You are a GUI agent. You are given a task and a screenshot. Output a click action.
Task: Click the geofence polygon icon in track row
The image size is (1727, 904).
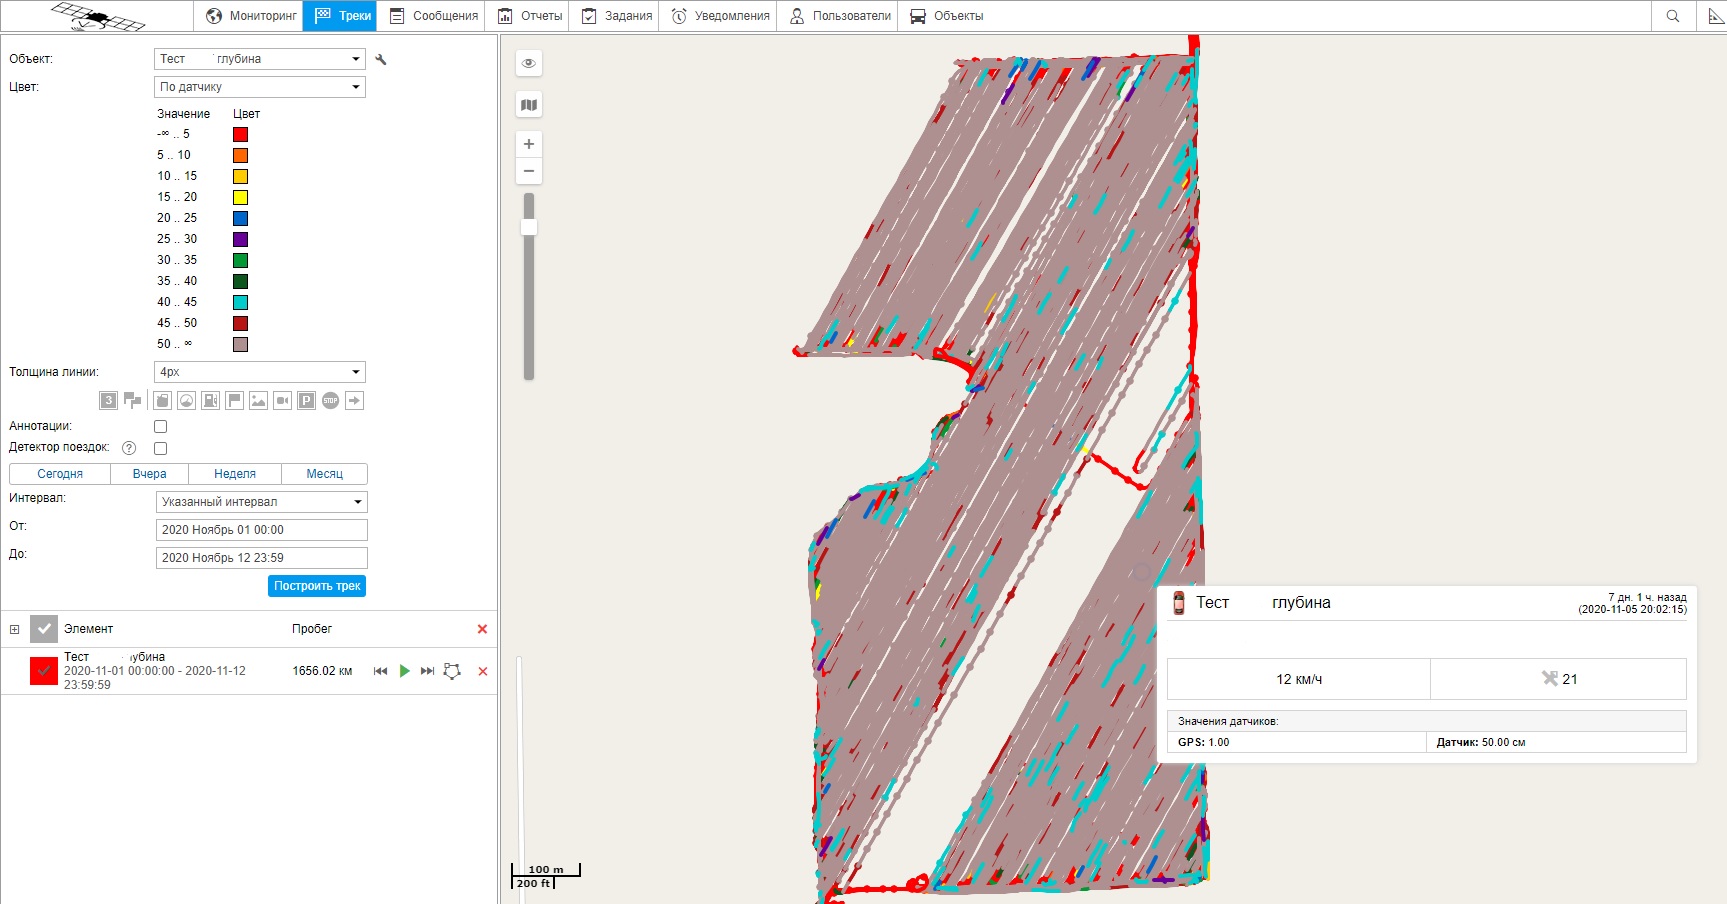click(452, 671)
